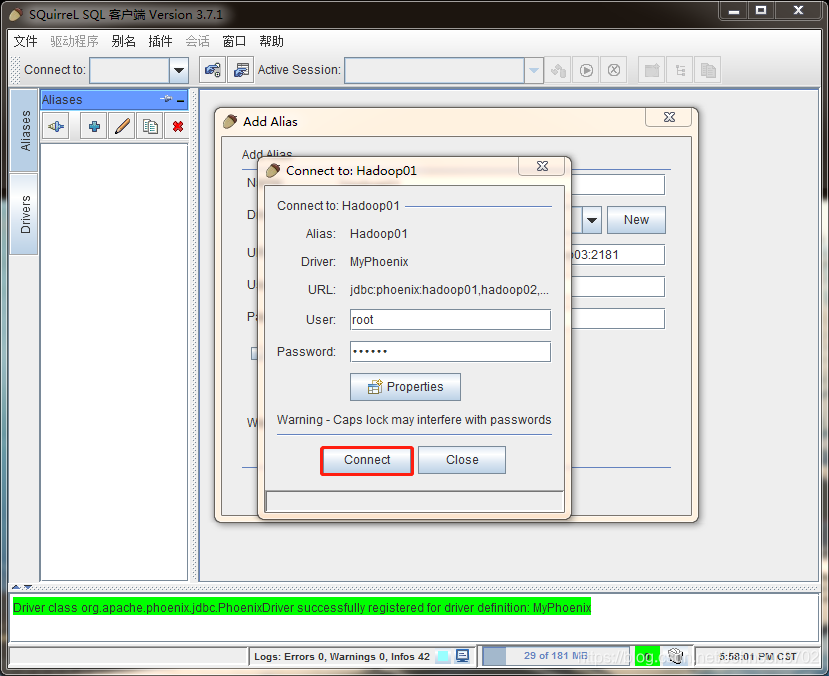Click the clock showing 5:58:01 PM CST
Image resolution: width=829 pixels, height=676 pixels.
pos(757,656)
